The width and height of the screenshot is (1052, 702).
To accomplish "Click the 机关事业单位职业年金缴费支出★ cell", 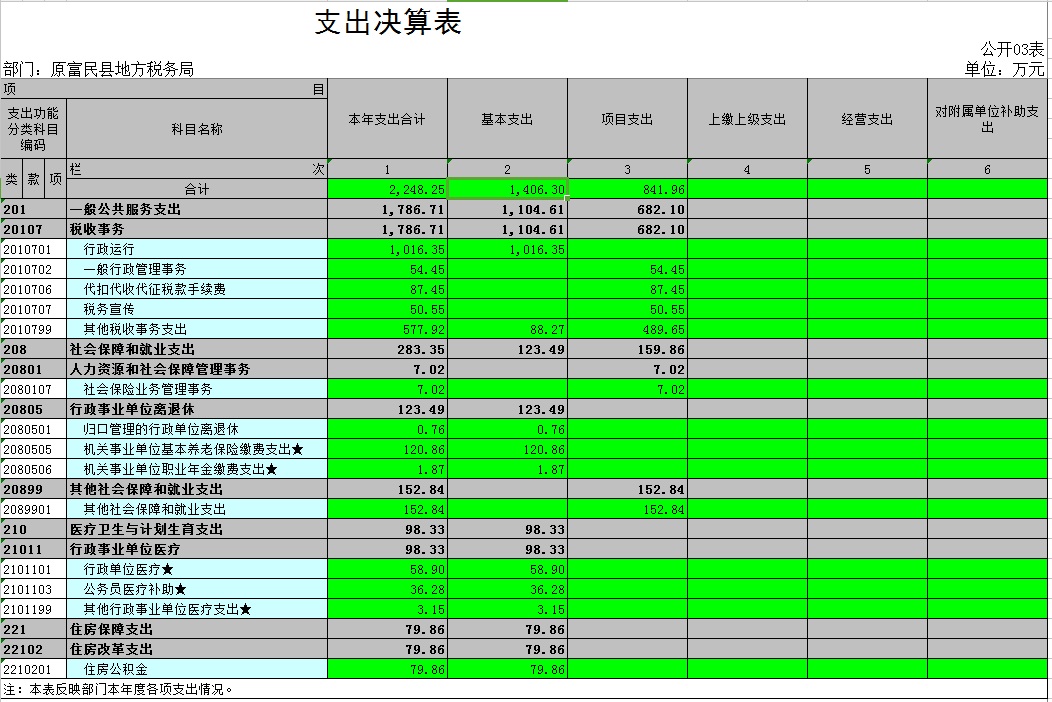I will click(x=197, y=469).
